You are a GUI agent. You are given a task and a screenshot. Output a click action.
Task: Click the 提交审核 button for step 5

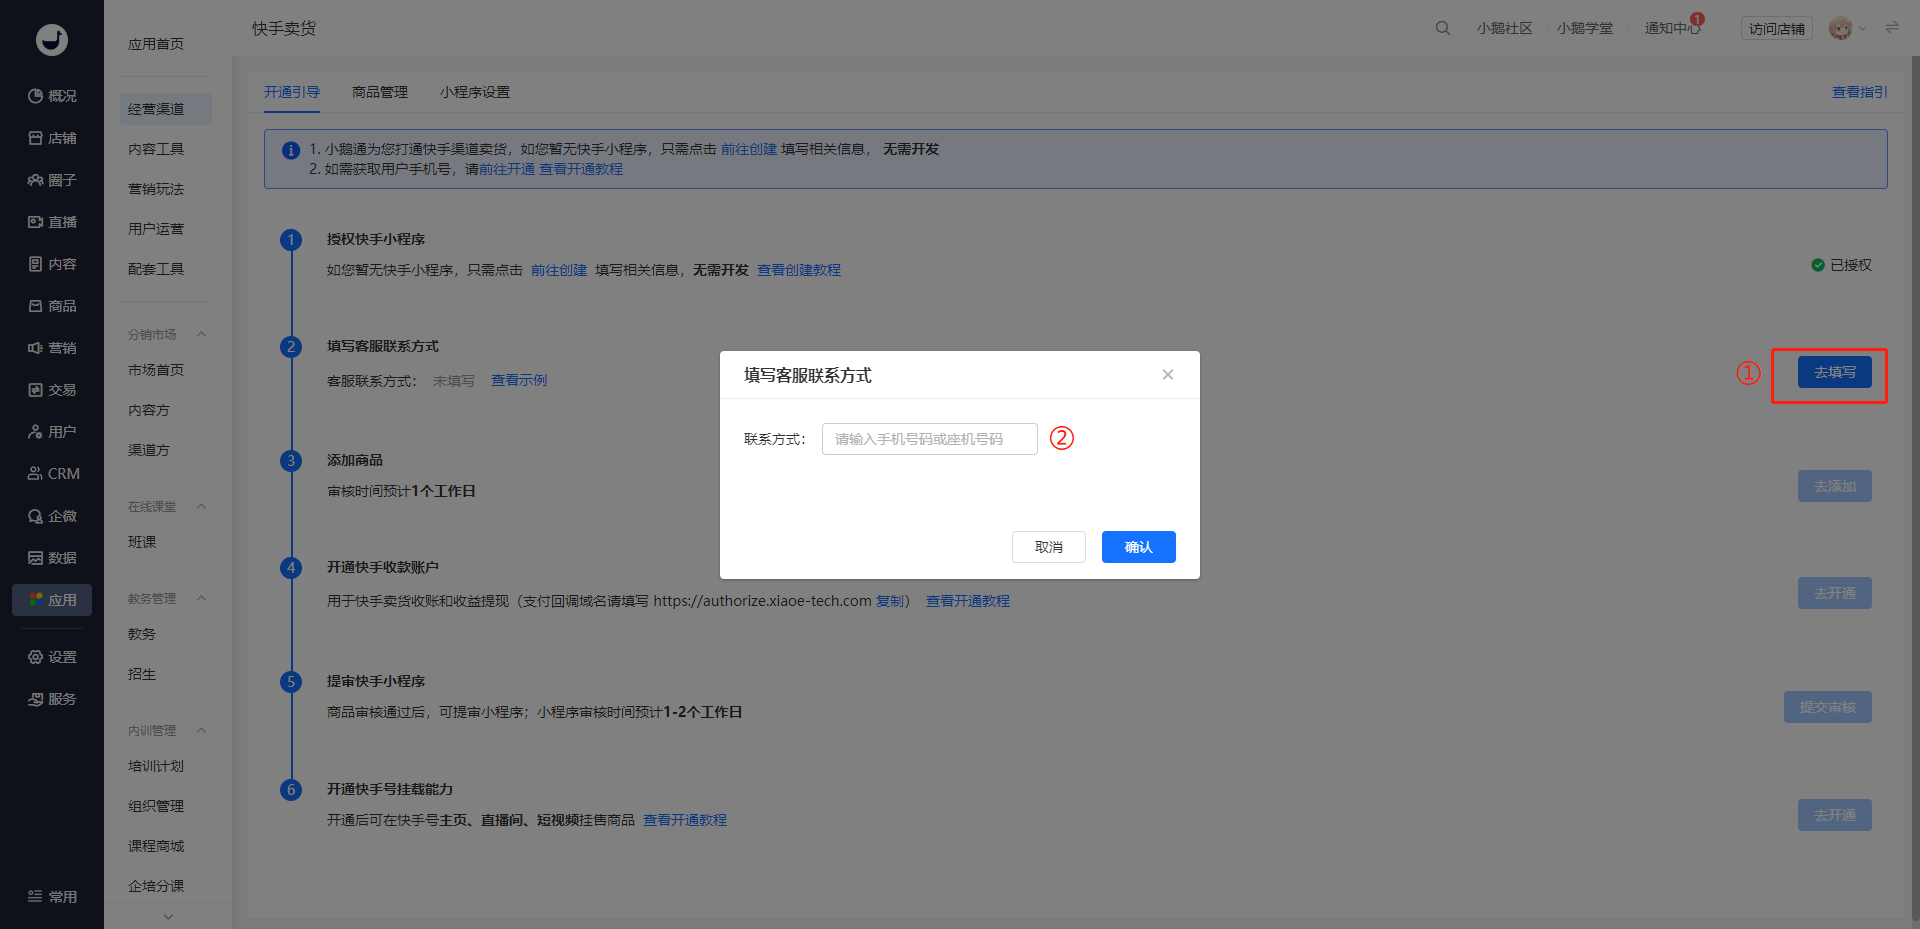(x=1827, y=707)
